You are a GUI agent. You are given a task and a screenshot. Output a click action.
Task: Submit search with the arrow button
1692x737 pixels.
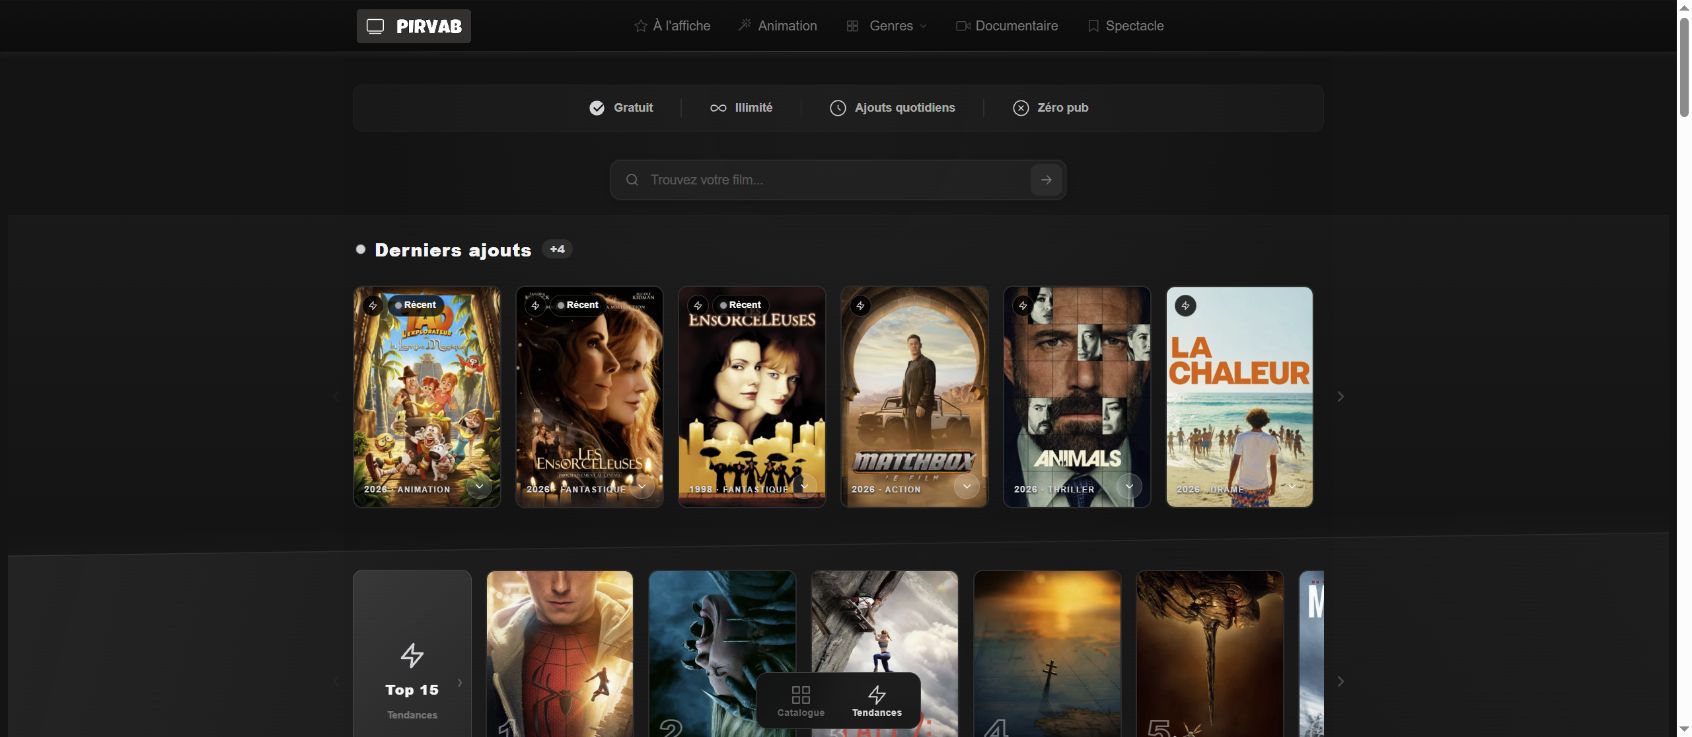coord(1046,180)
